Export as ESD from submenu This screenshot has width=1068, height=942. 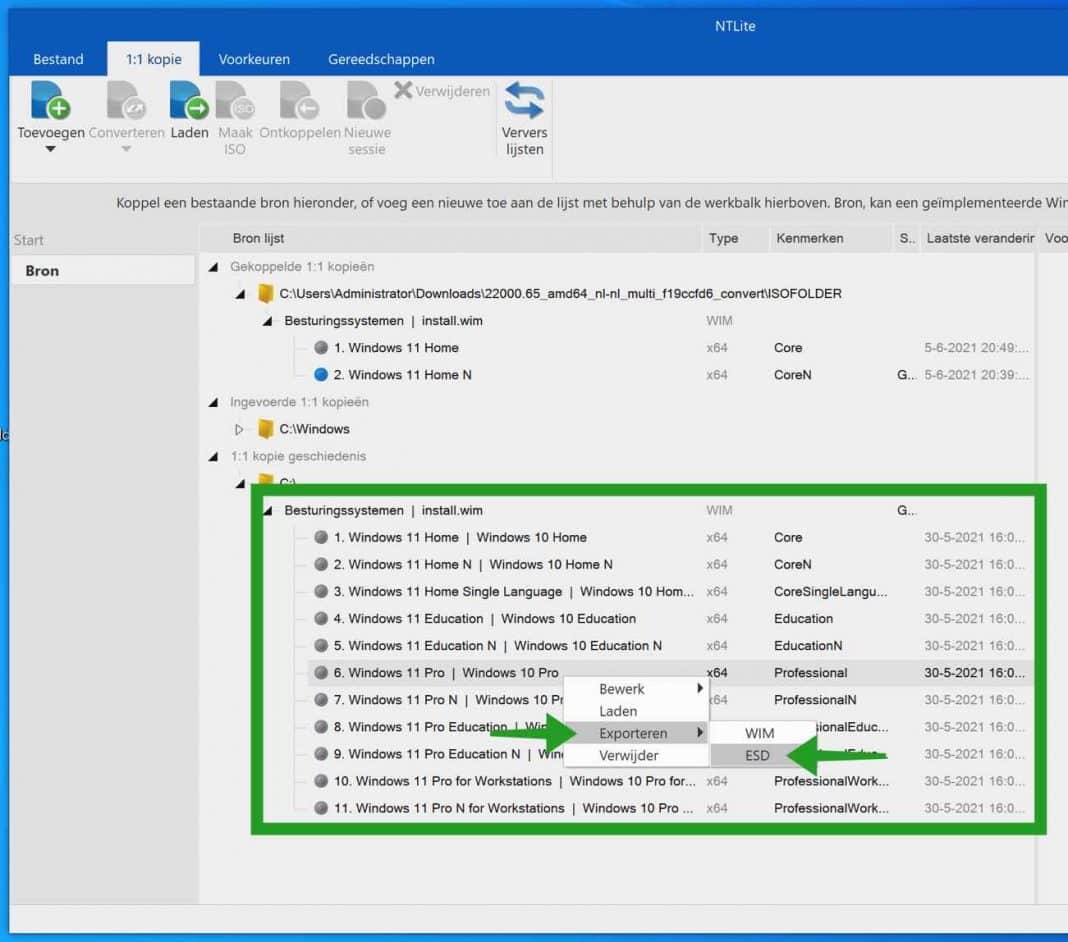[x=757, y=755]
